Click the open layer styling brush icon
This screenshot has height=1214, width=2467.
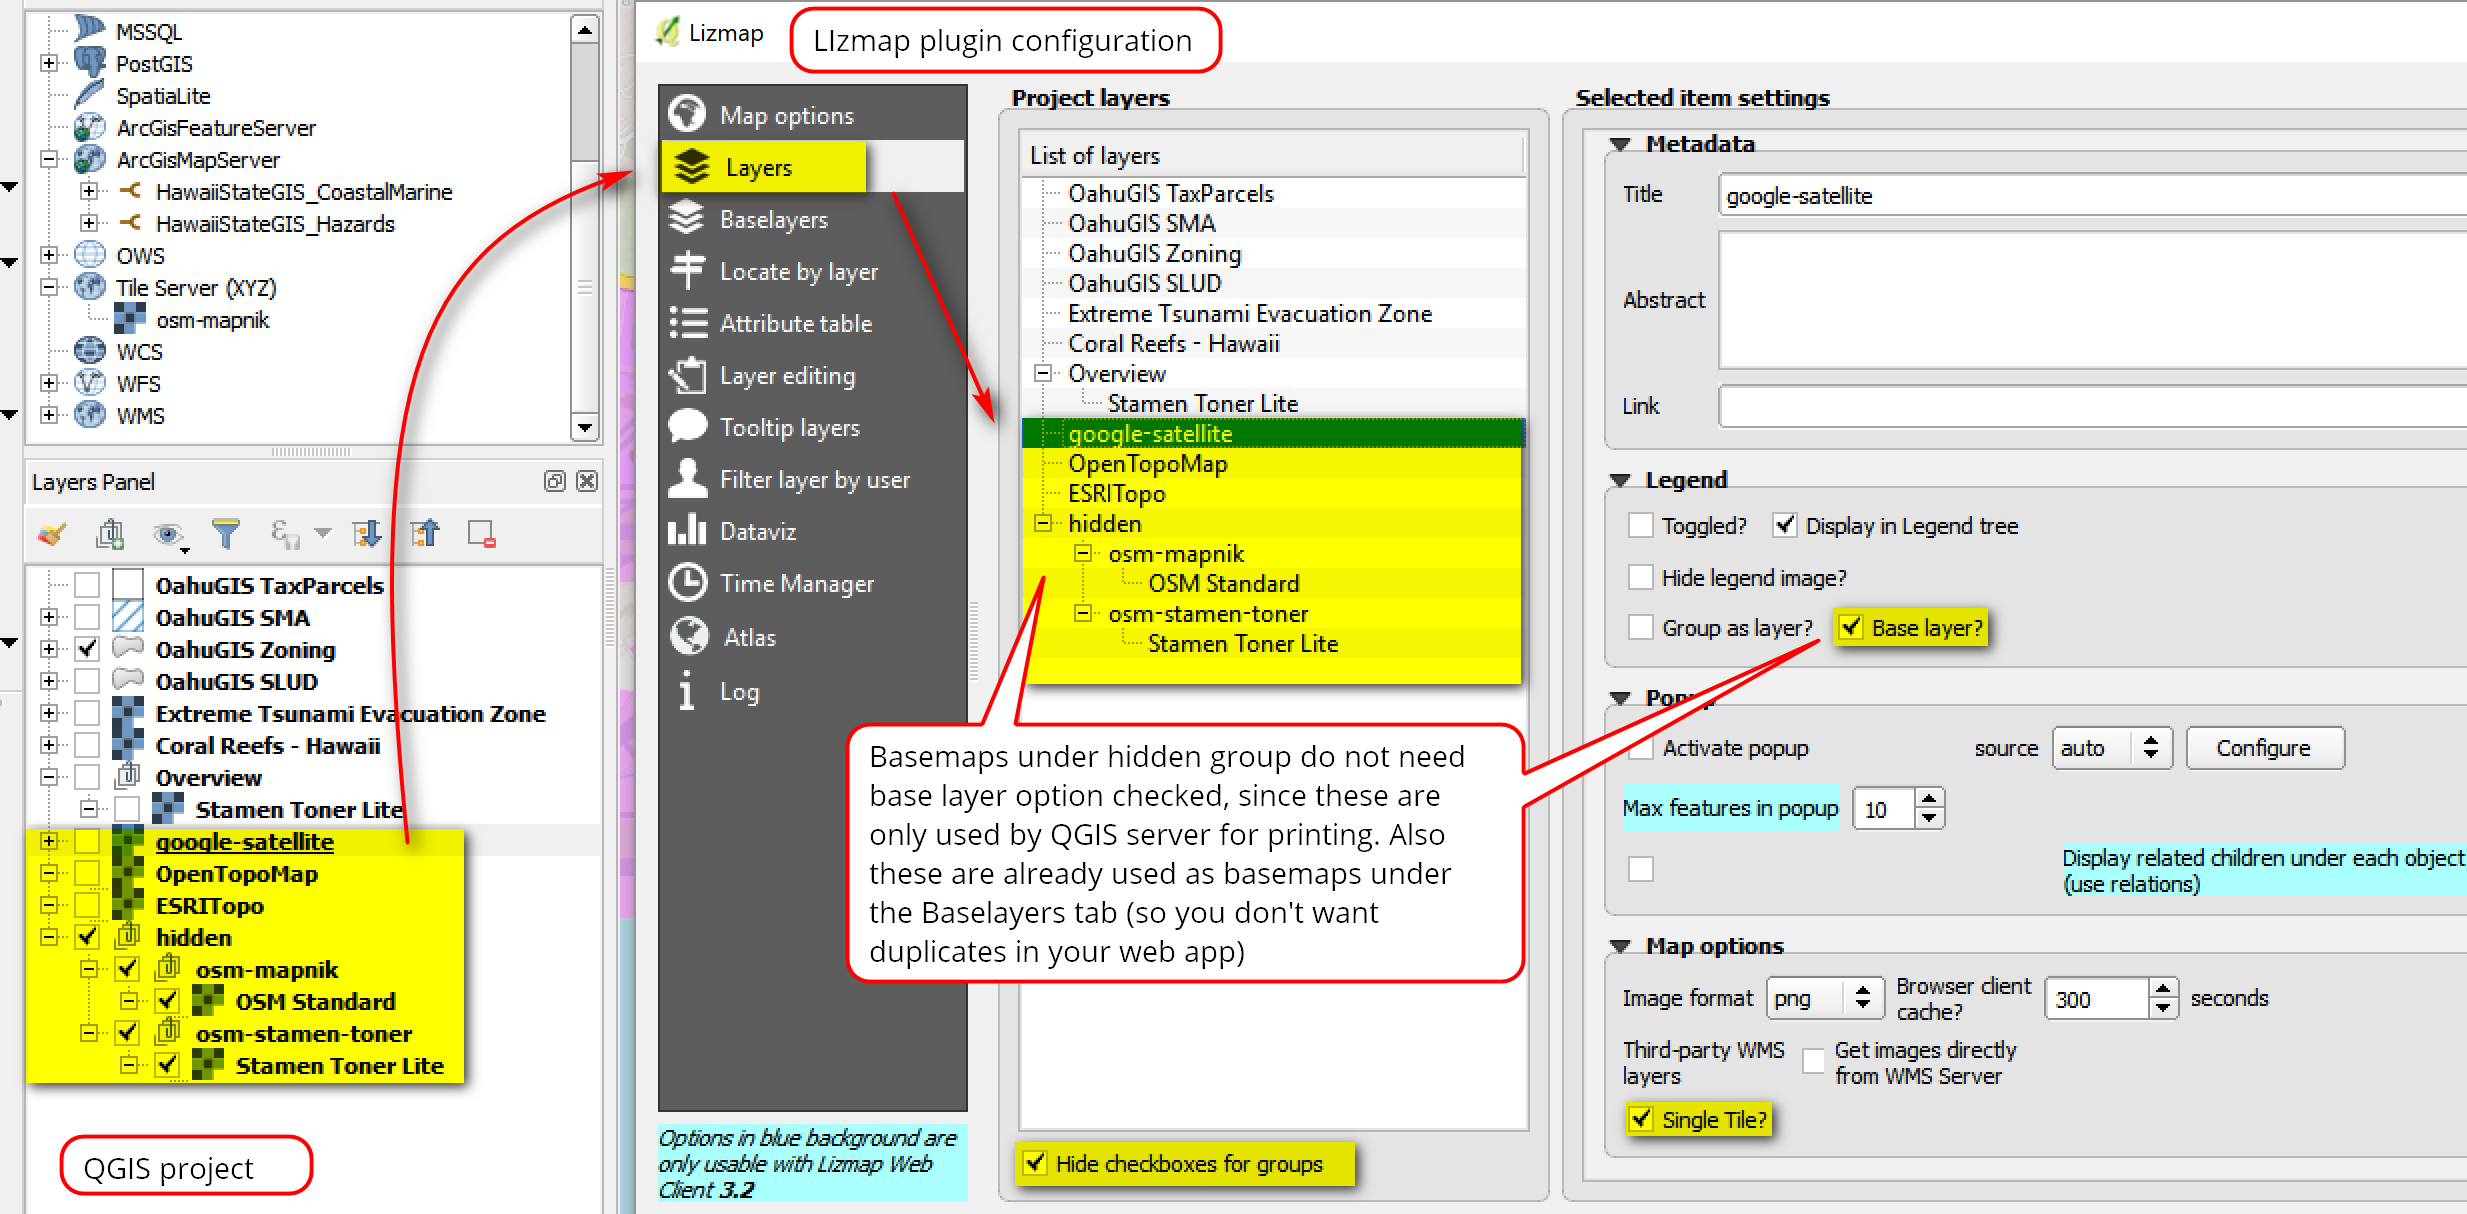(51, 534)
